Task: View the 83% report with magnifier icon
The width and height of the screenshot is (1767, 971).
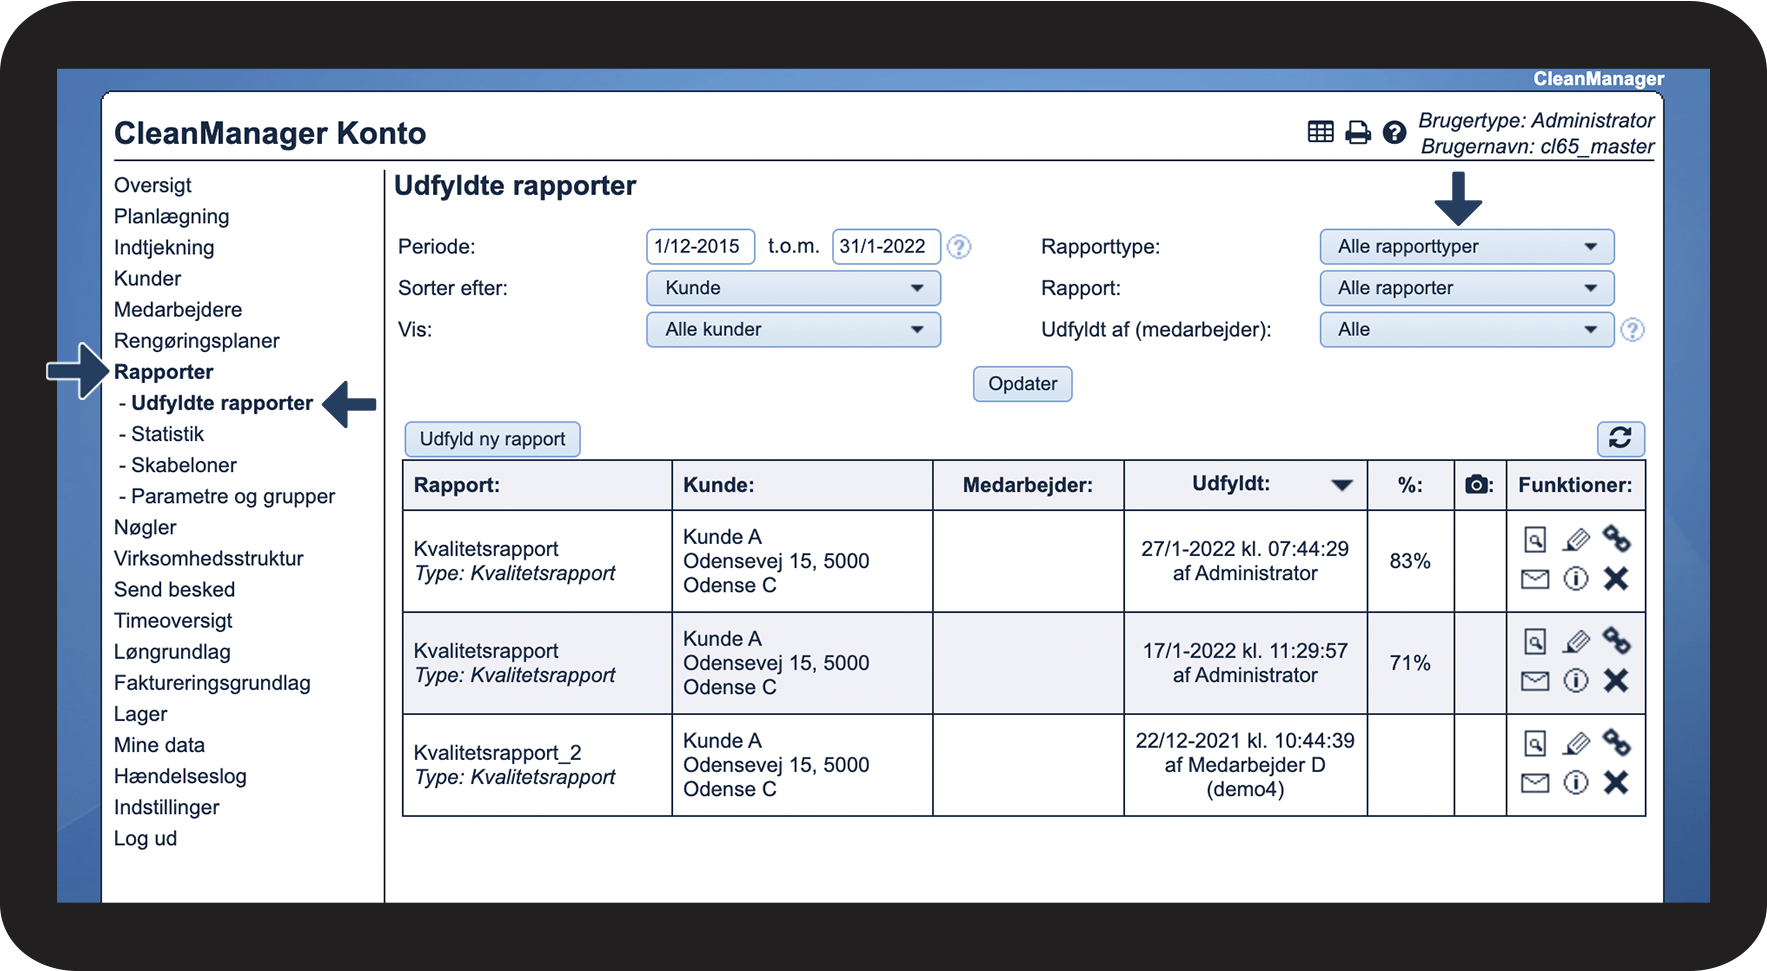Action: pos(1534,540)
